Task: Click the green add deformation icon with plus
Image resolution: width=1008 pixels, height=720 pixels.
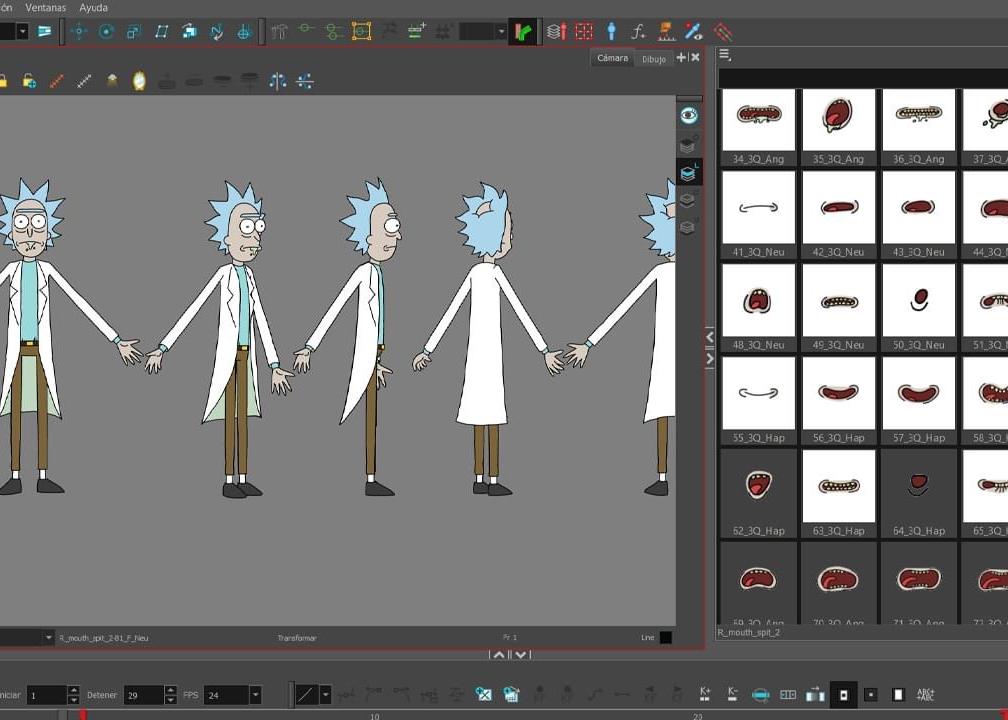Action: point(417,31)
